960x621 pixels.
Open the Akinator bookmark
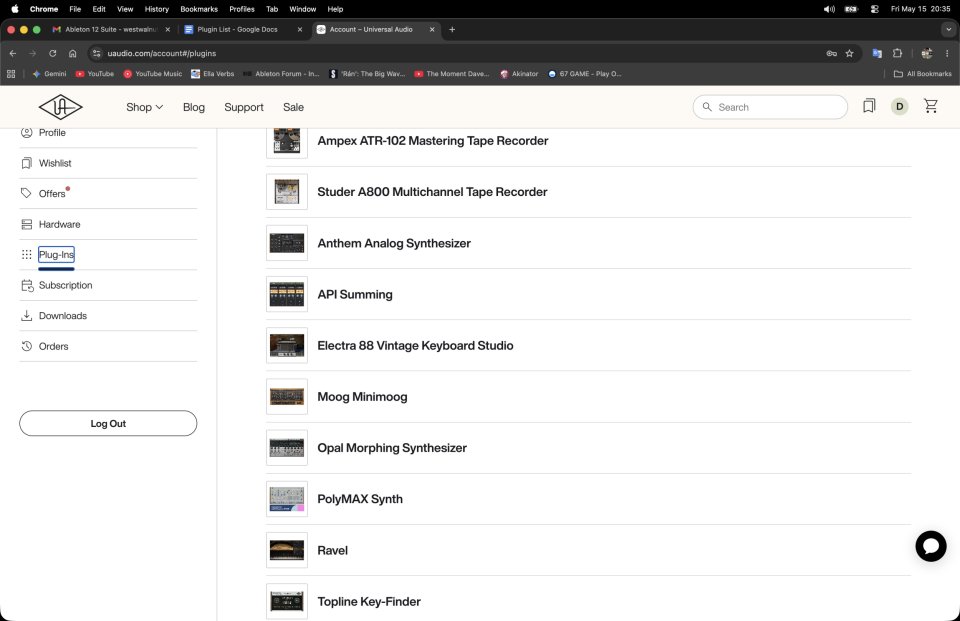tap(519, 73)
